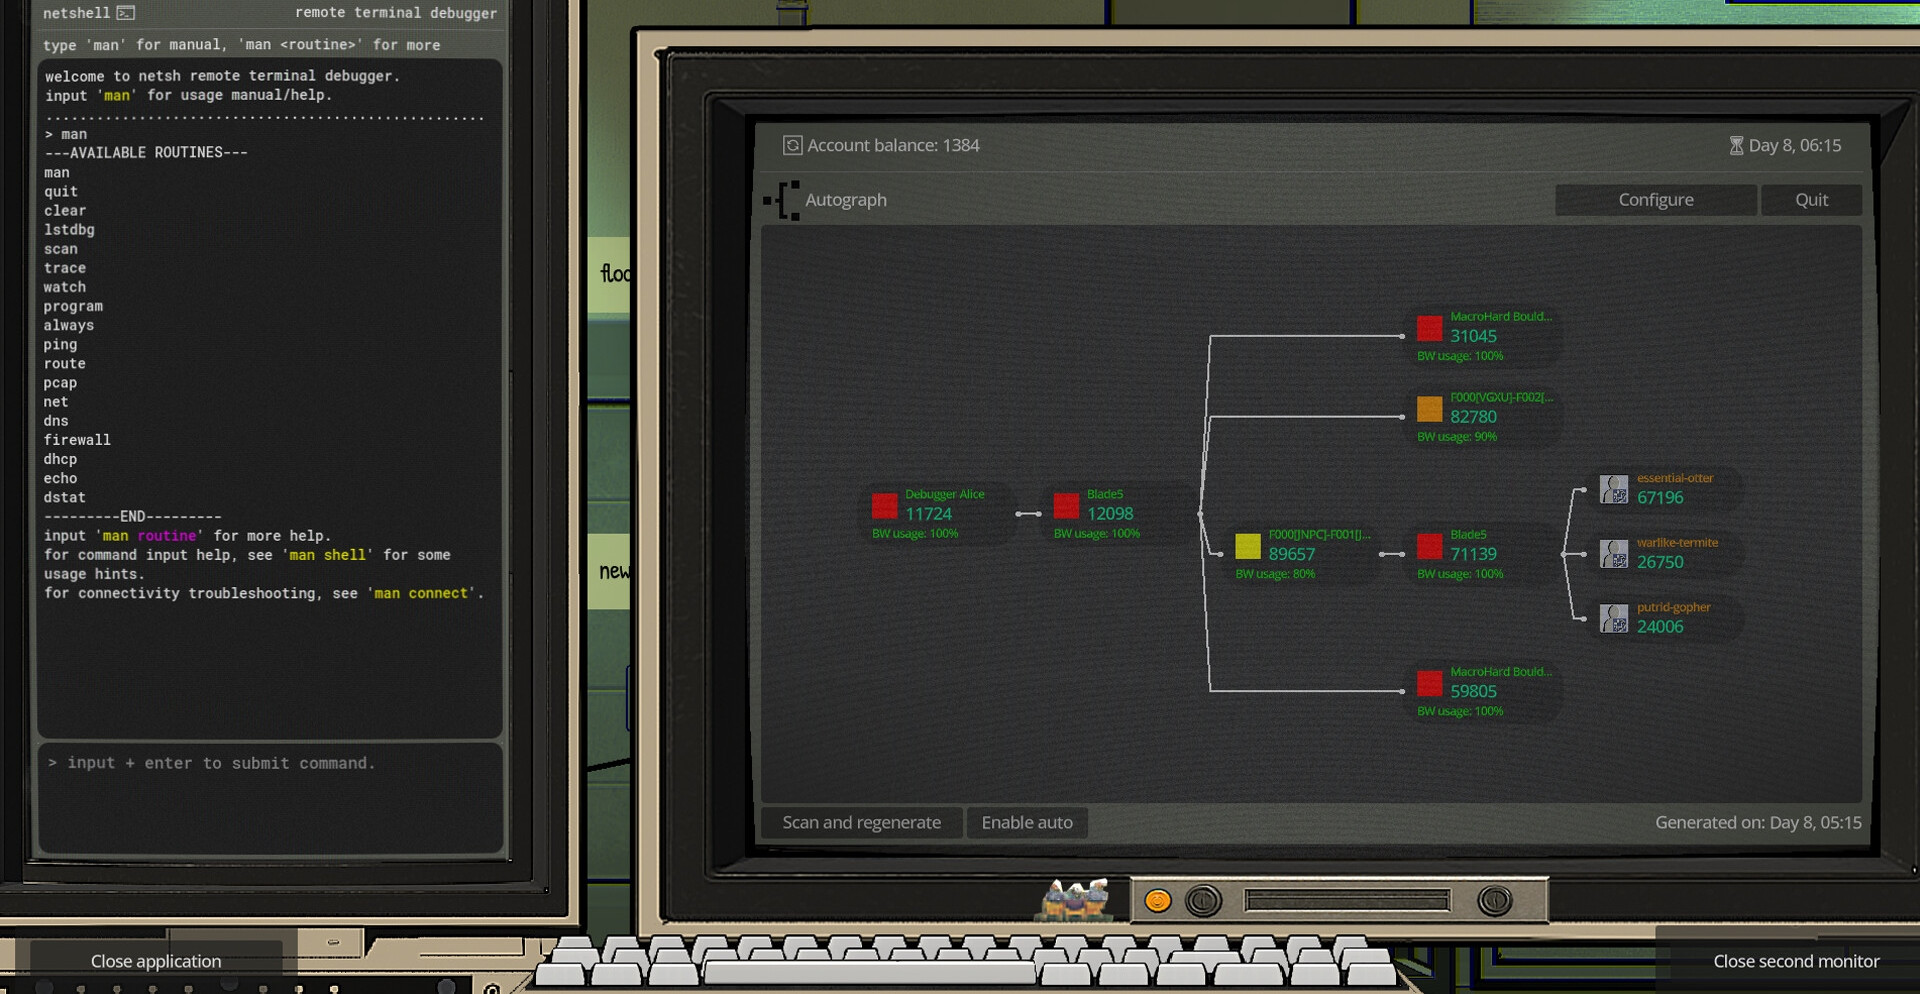Click the MacroHard node 31045 red square

pos(1429,328)
